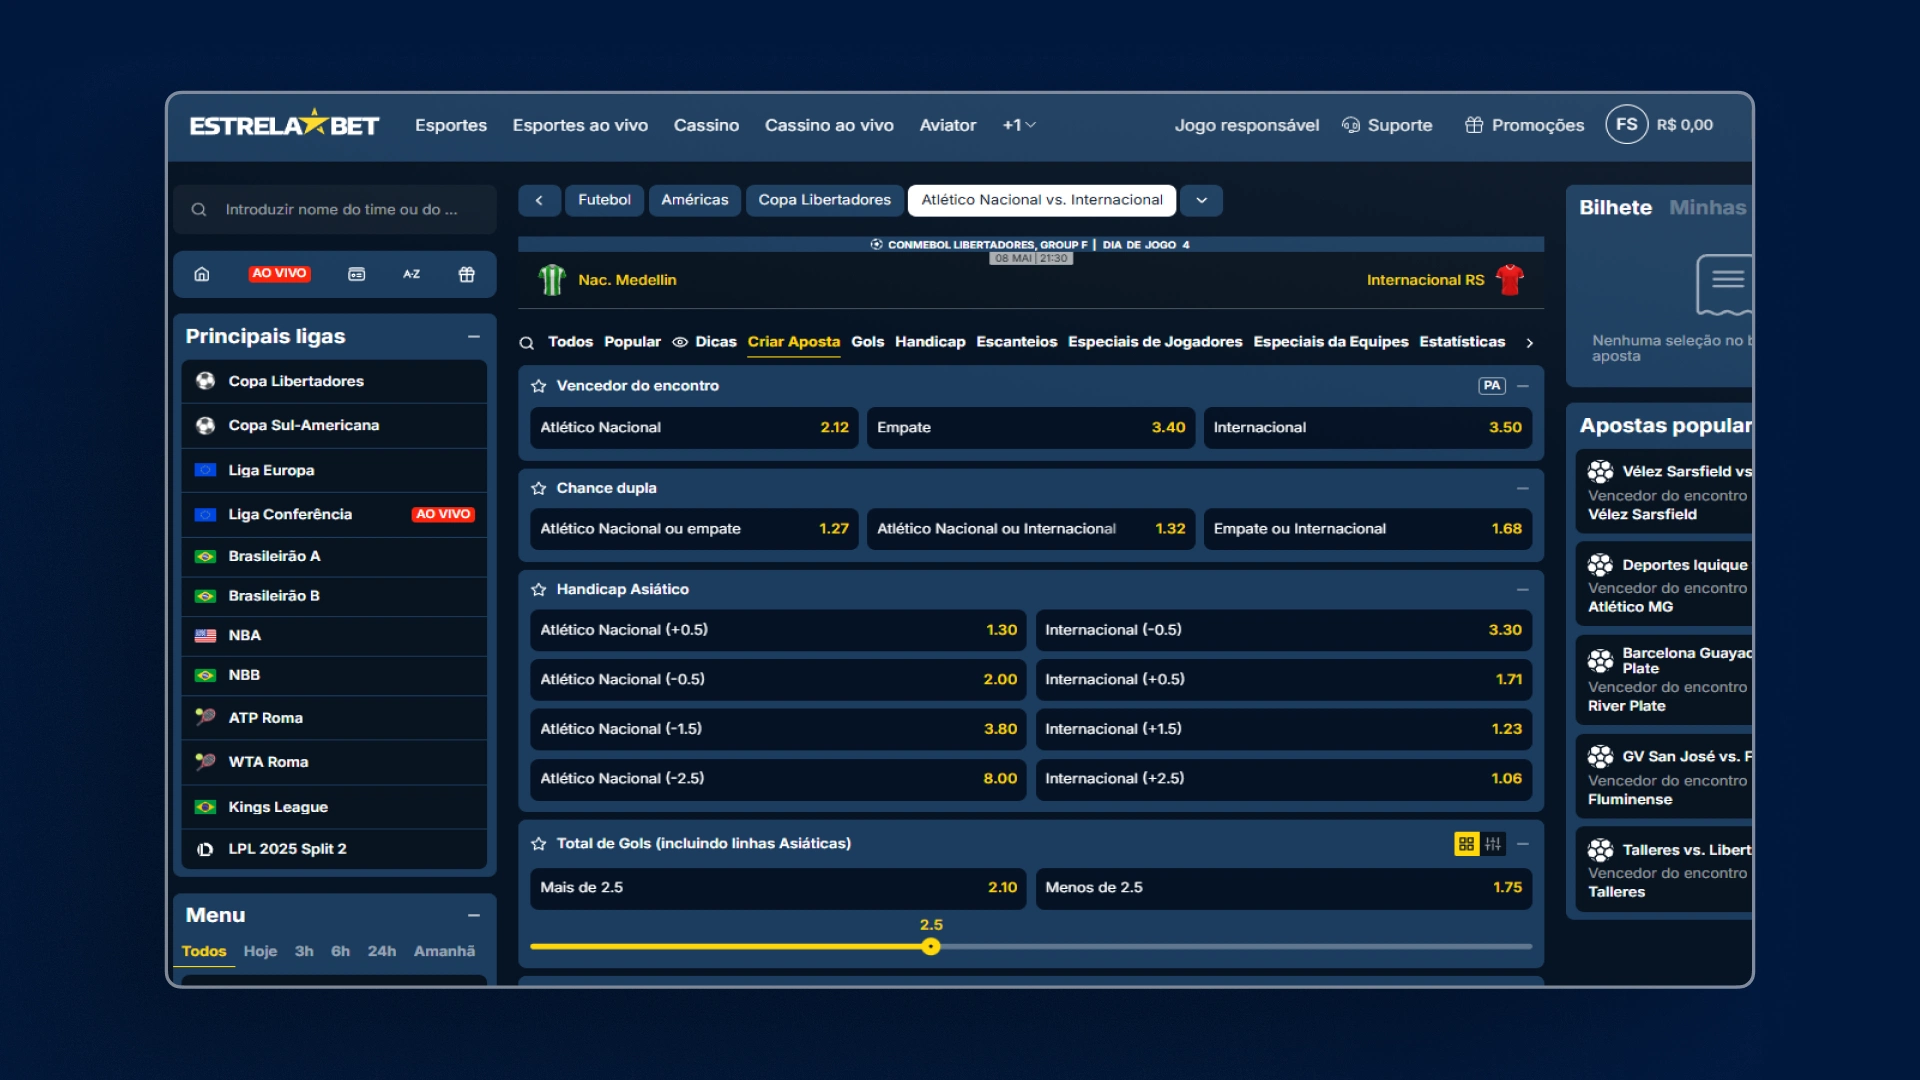Switch Total de Gols to grid view
The width and height of the screenshot is (1920, 1080).
[1466, 844]
